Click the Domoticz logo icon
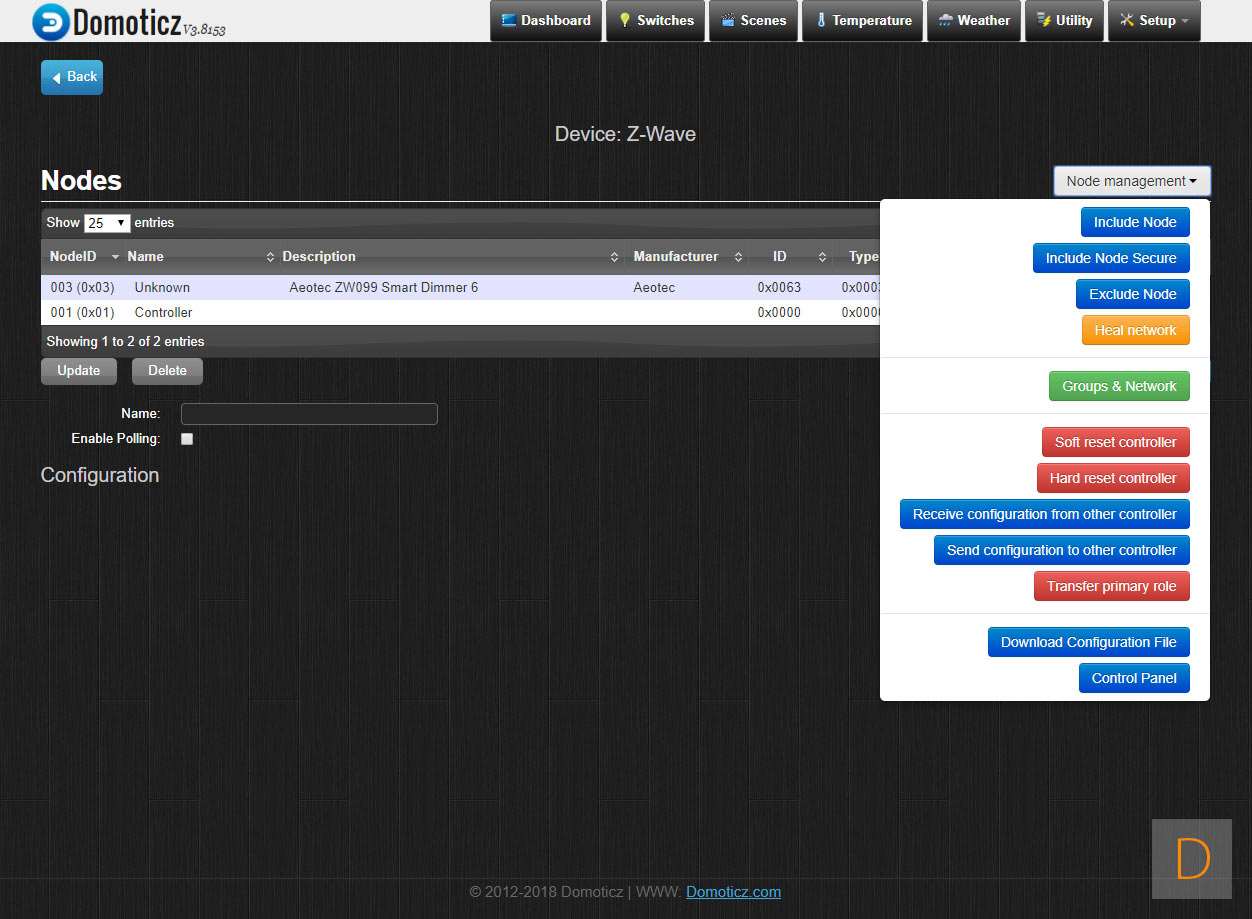1252x919 pixels. [x=51, y=22]
